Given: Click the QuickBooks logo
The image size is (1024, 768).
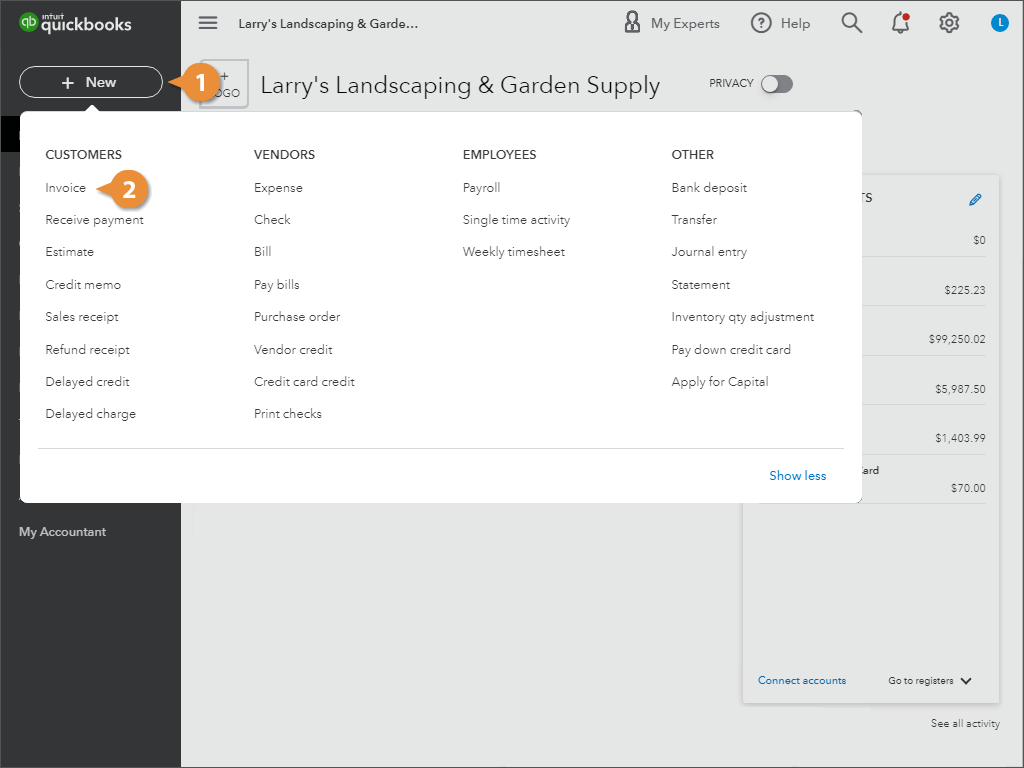Looking at the screenshot, I should coord(76,22).
